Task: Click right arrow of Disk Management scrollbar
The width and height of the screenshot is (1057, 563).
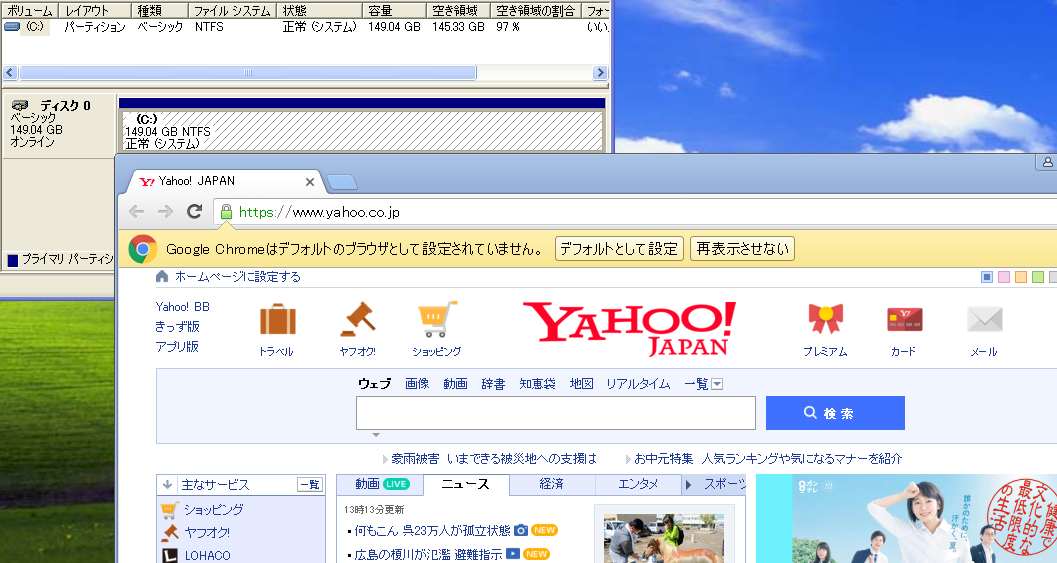Action: point(600,73)
